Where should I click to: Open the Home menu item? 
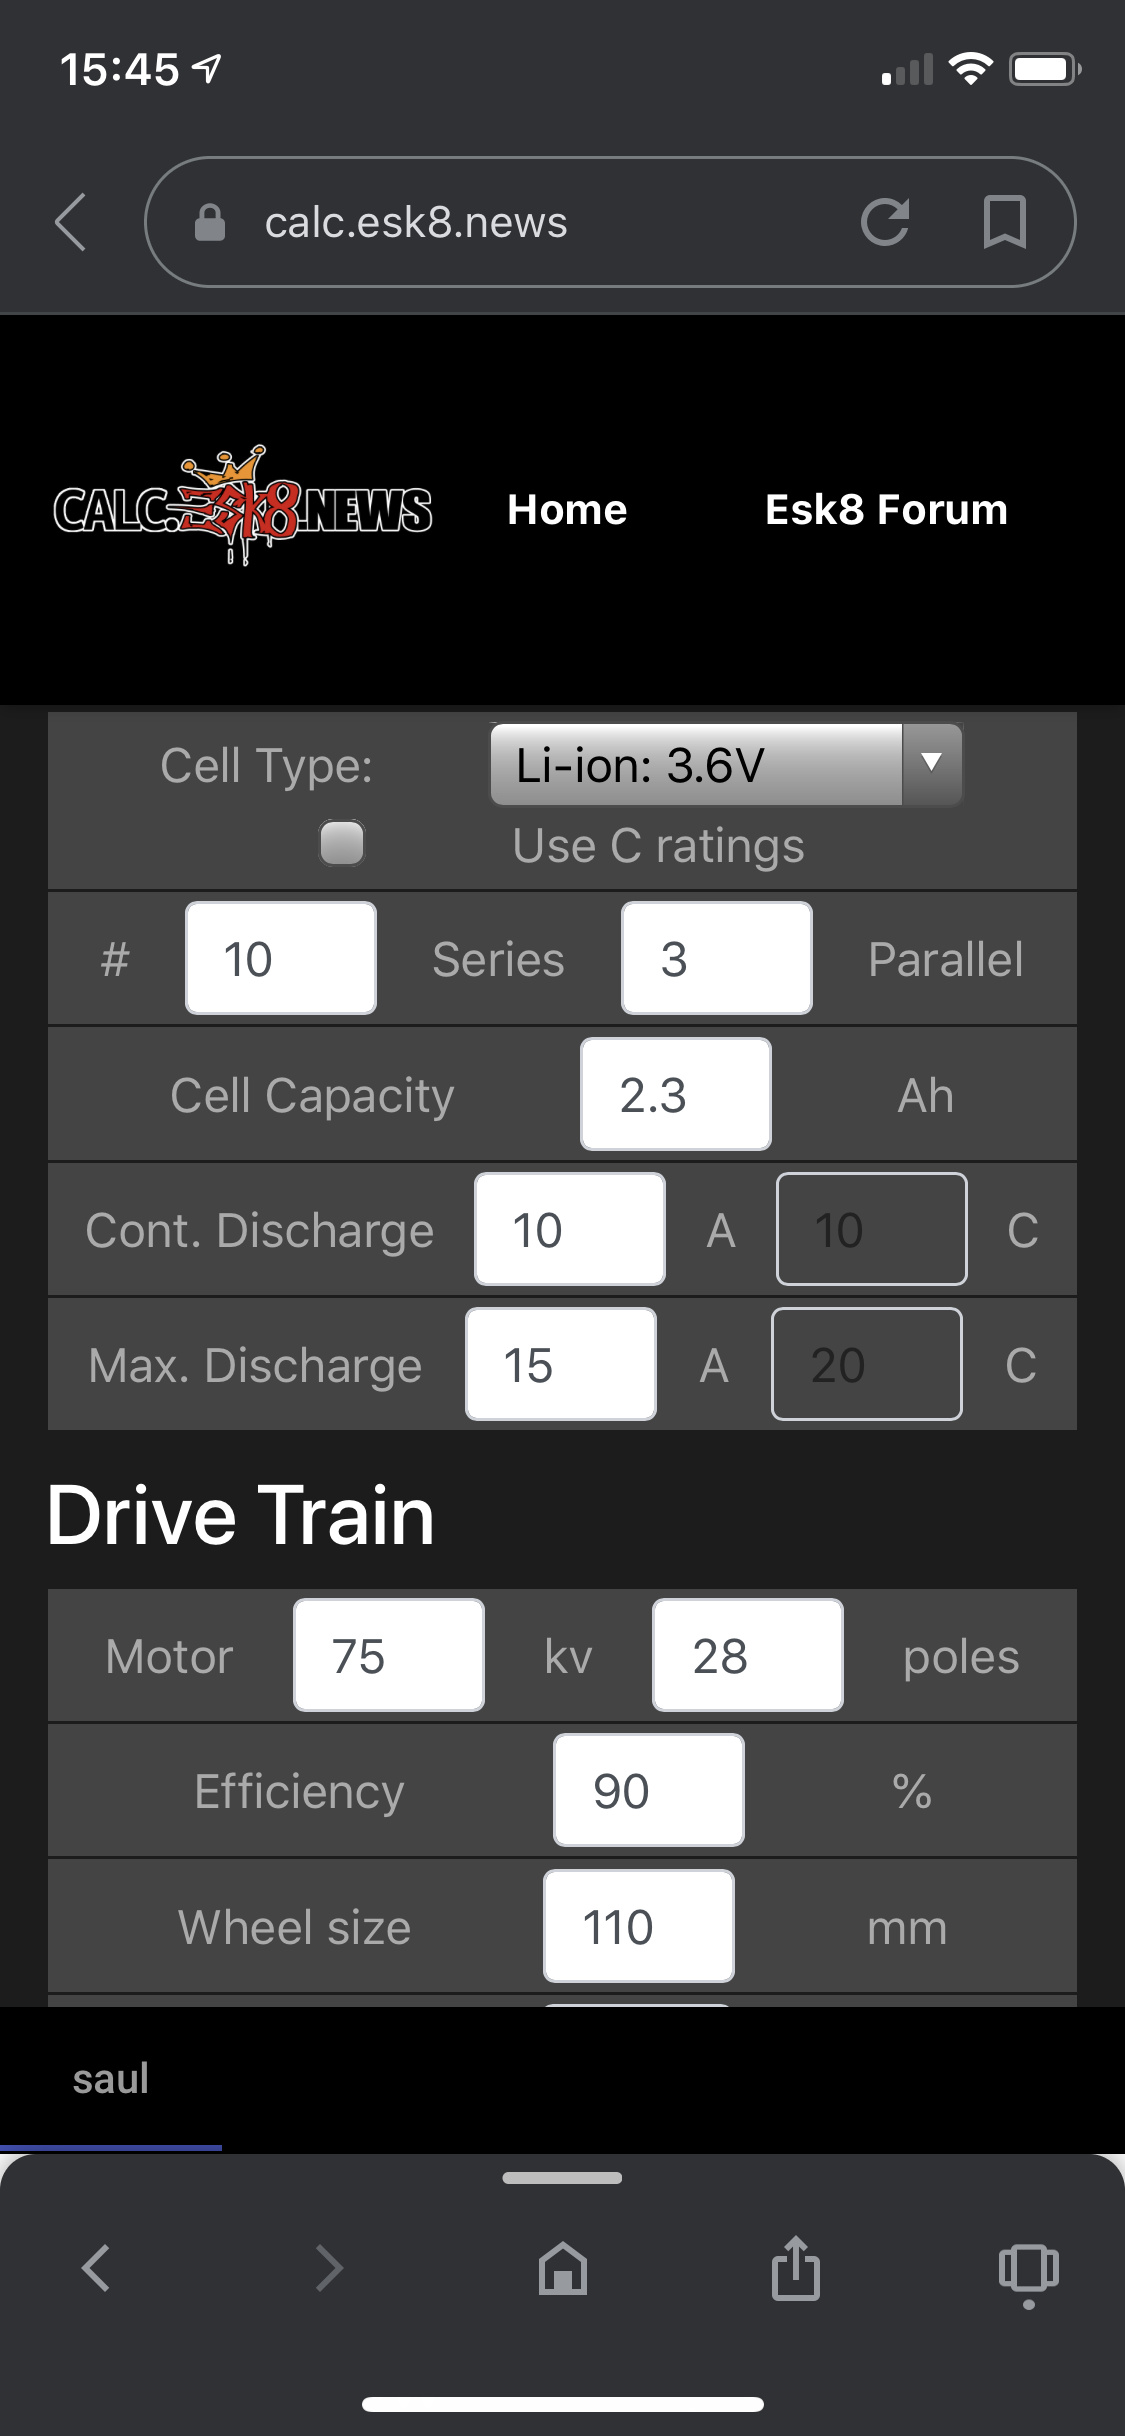pos(567,510)
